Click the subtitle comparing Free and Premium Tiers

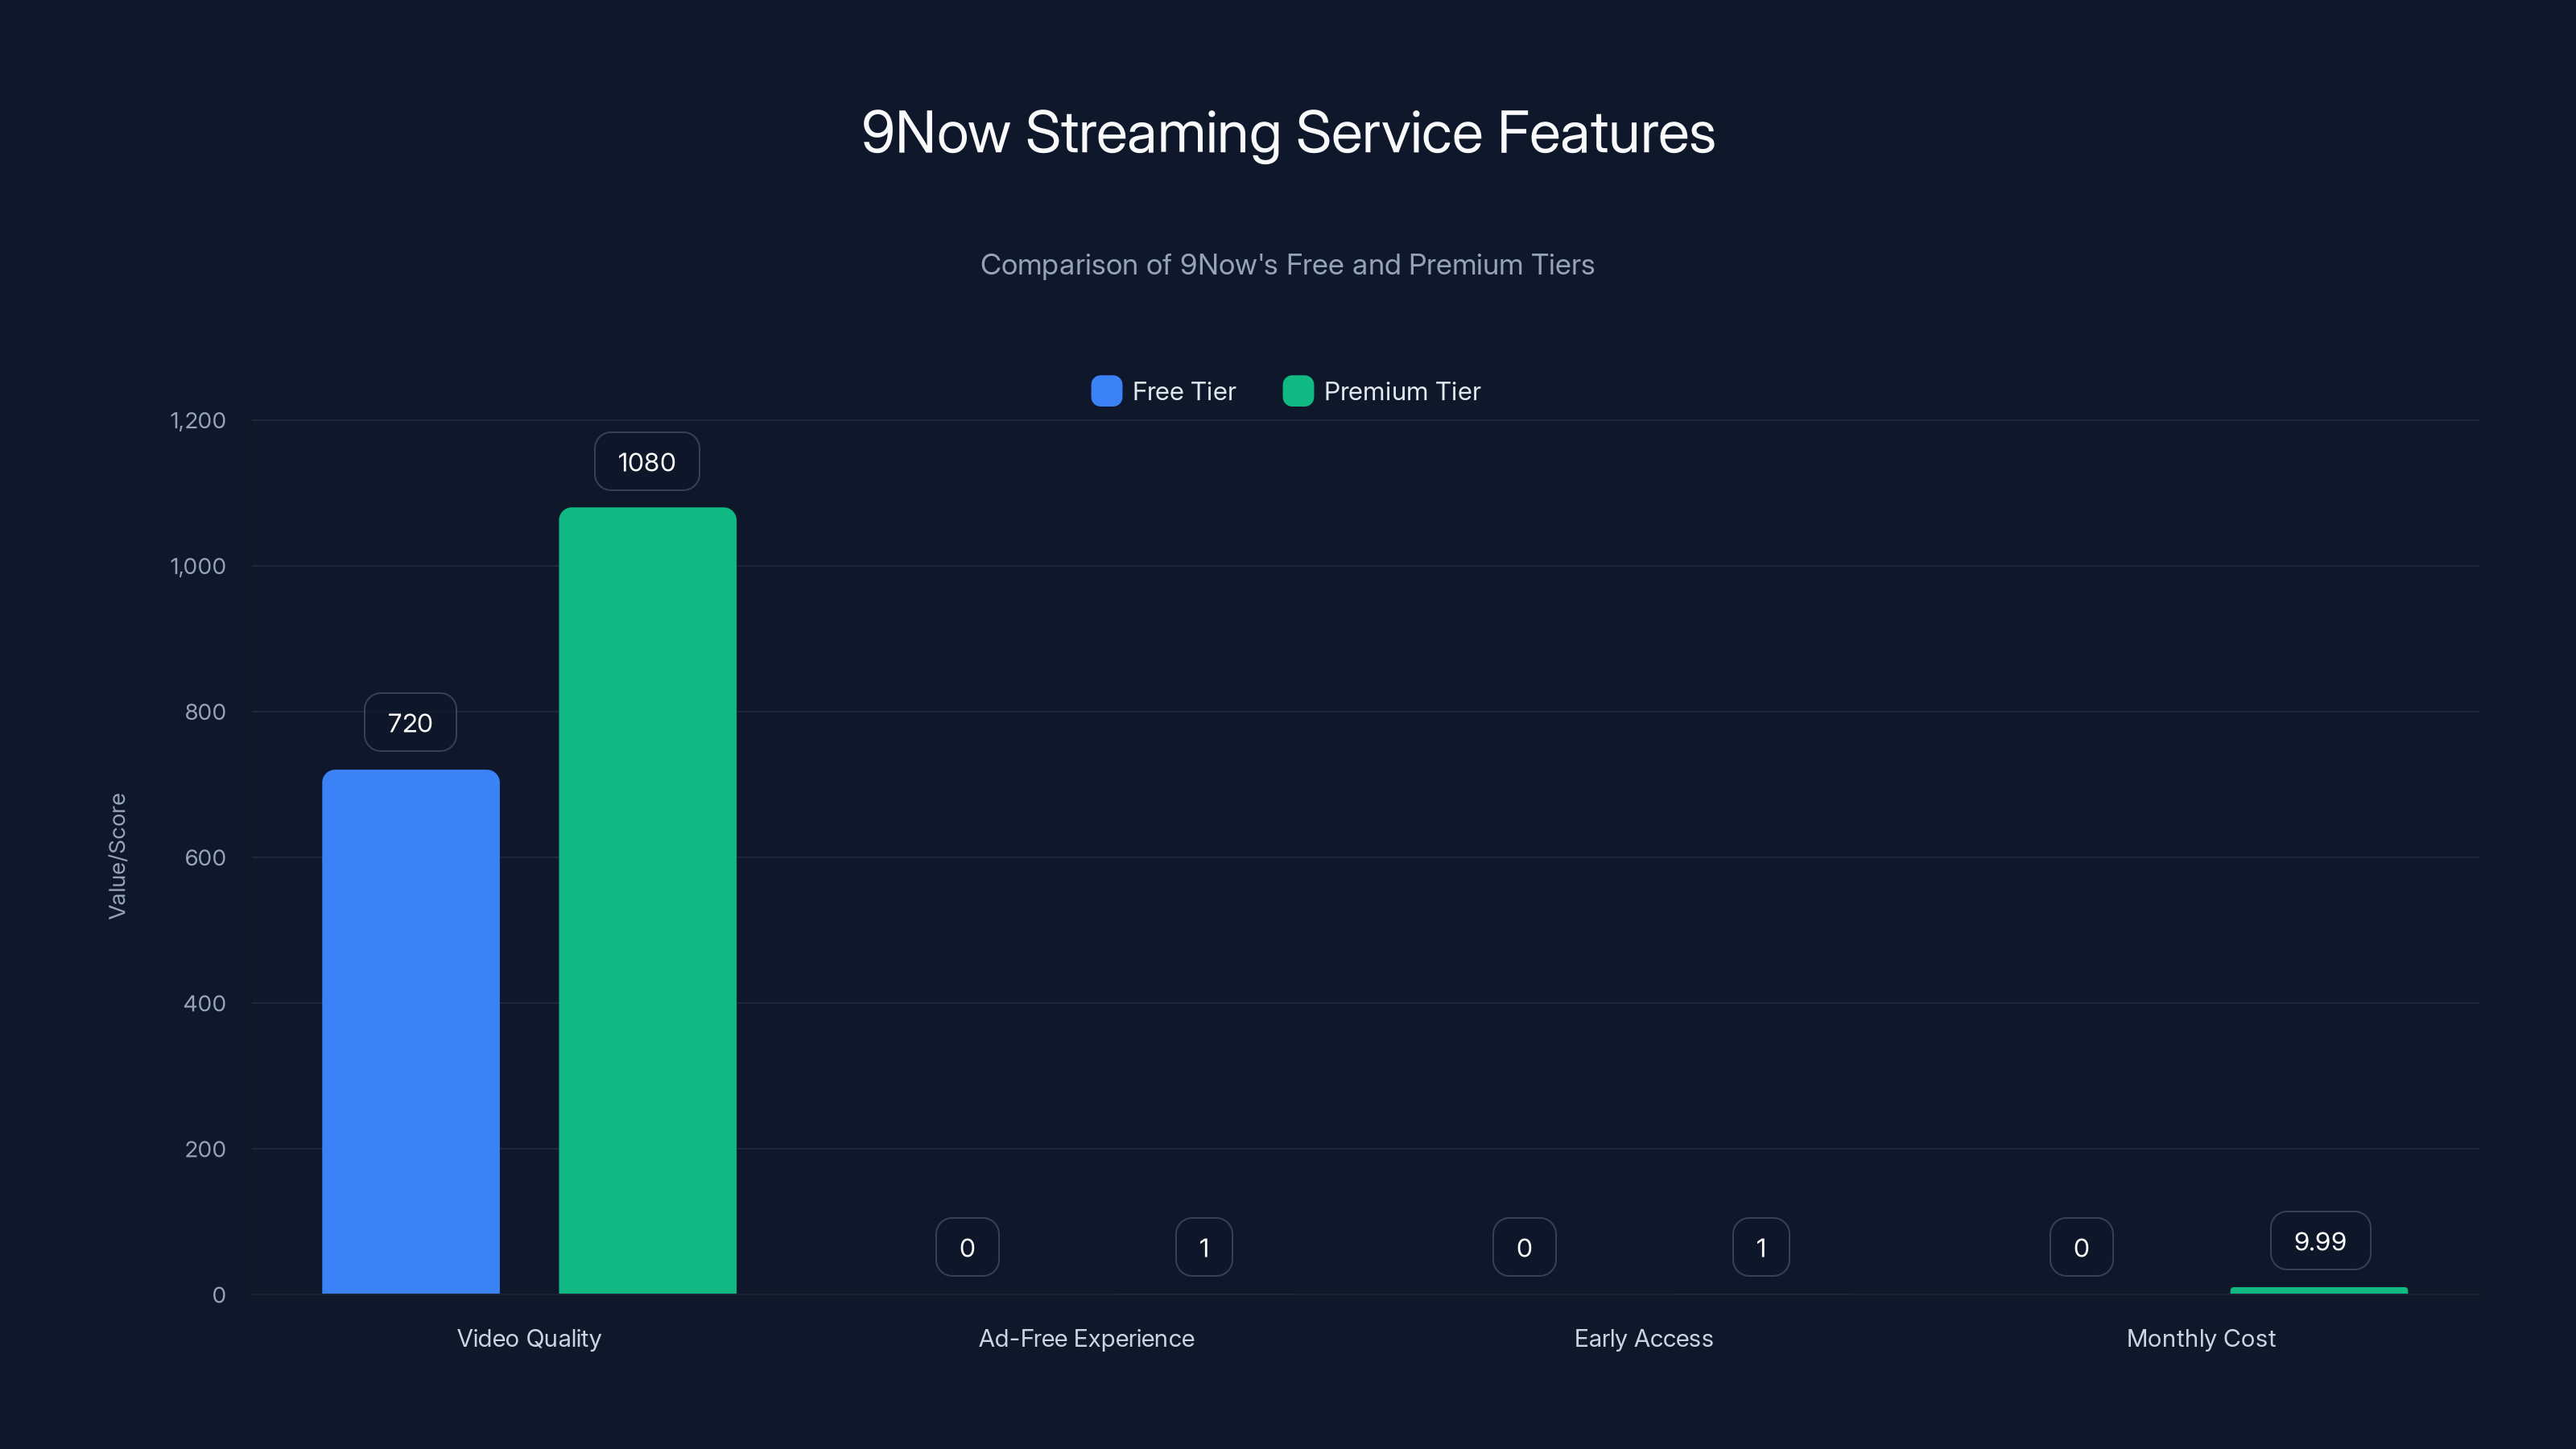coord(1288,265)
